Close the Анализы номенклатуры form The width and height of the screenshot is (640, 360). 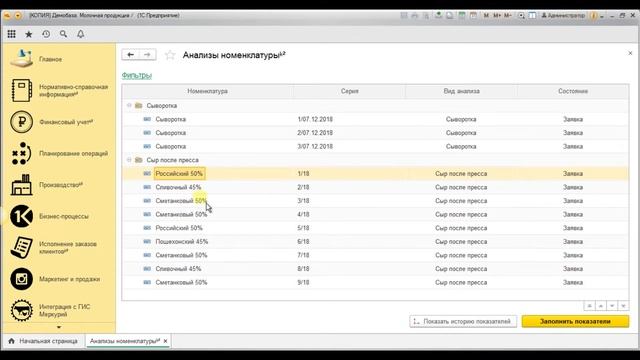point(630,53)
